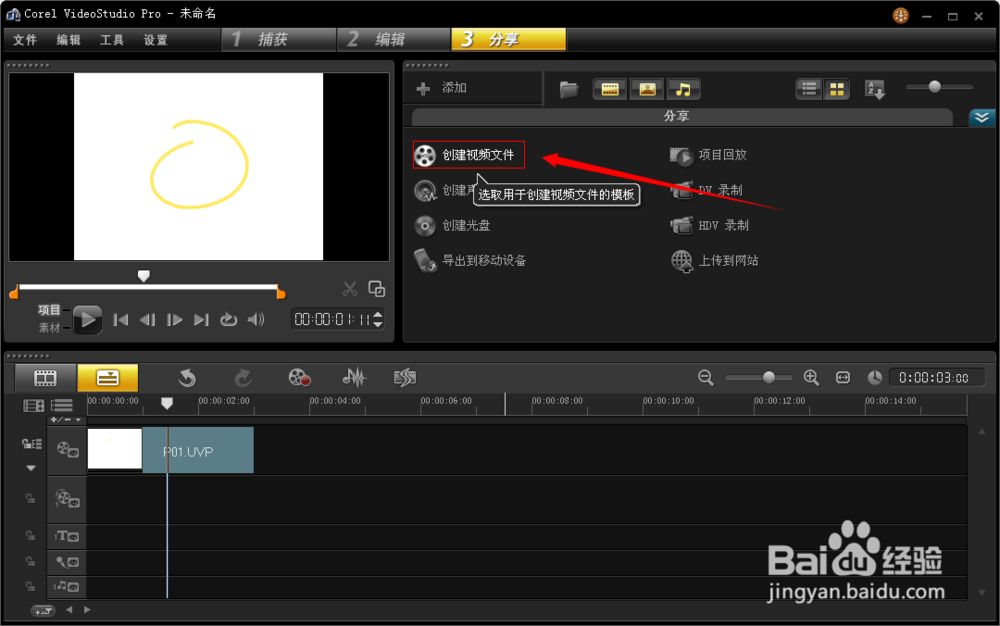
Task: Jump to preview start
Action: point(121,319)
